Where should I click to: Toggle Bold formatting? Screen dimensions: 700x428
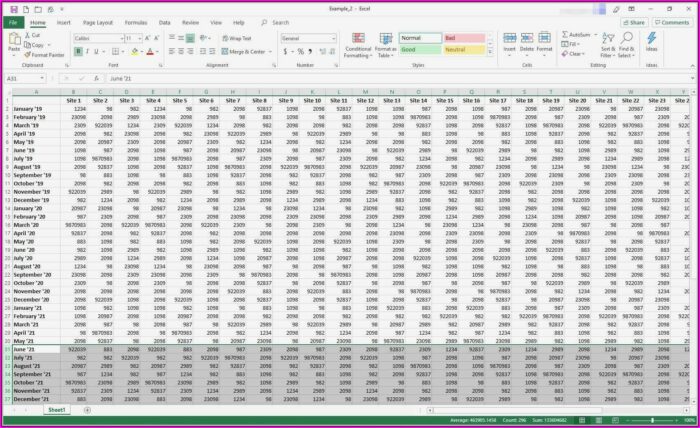[x=78, y=52]
